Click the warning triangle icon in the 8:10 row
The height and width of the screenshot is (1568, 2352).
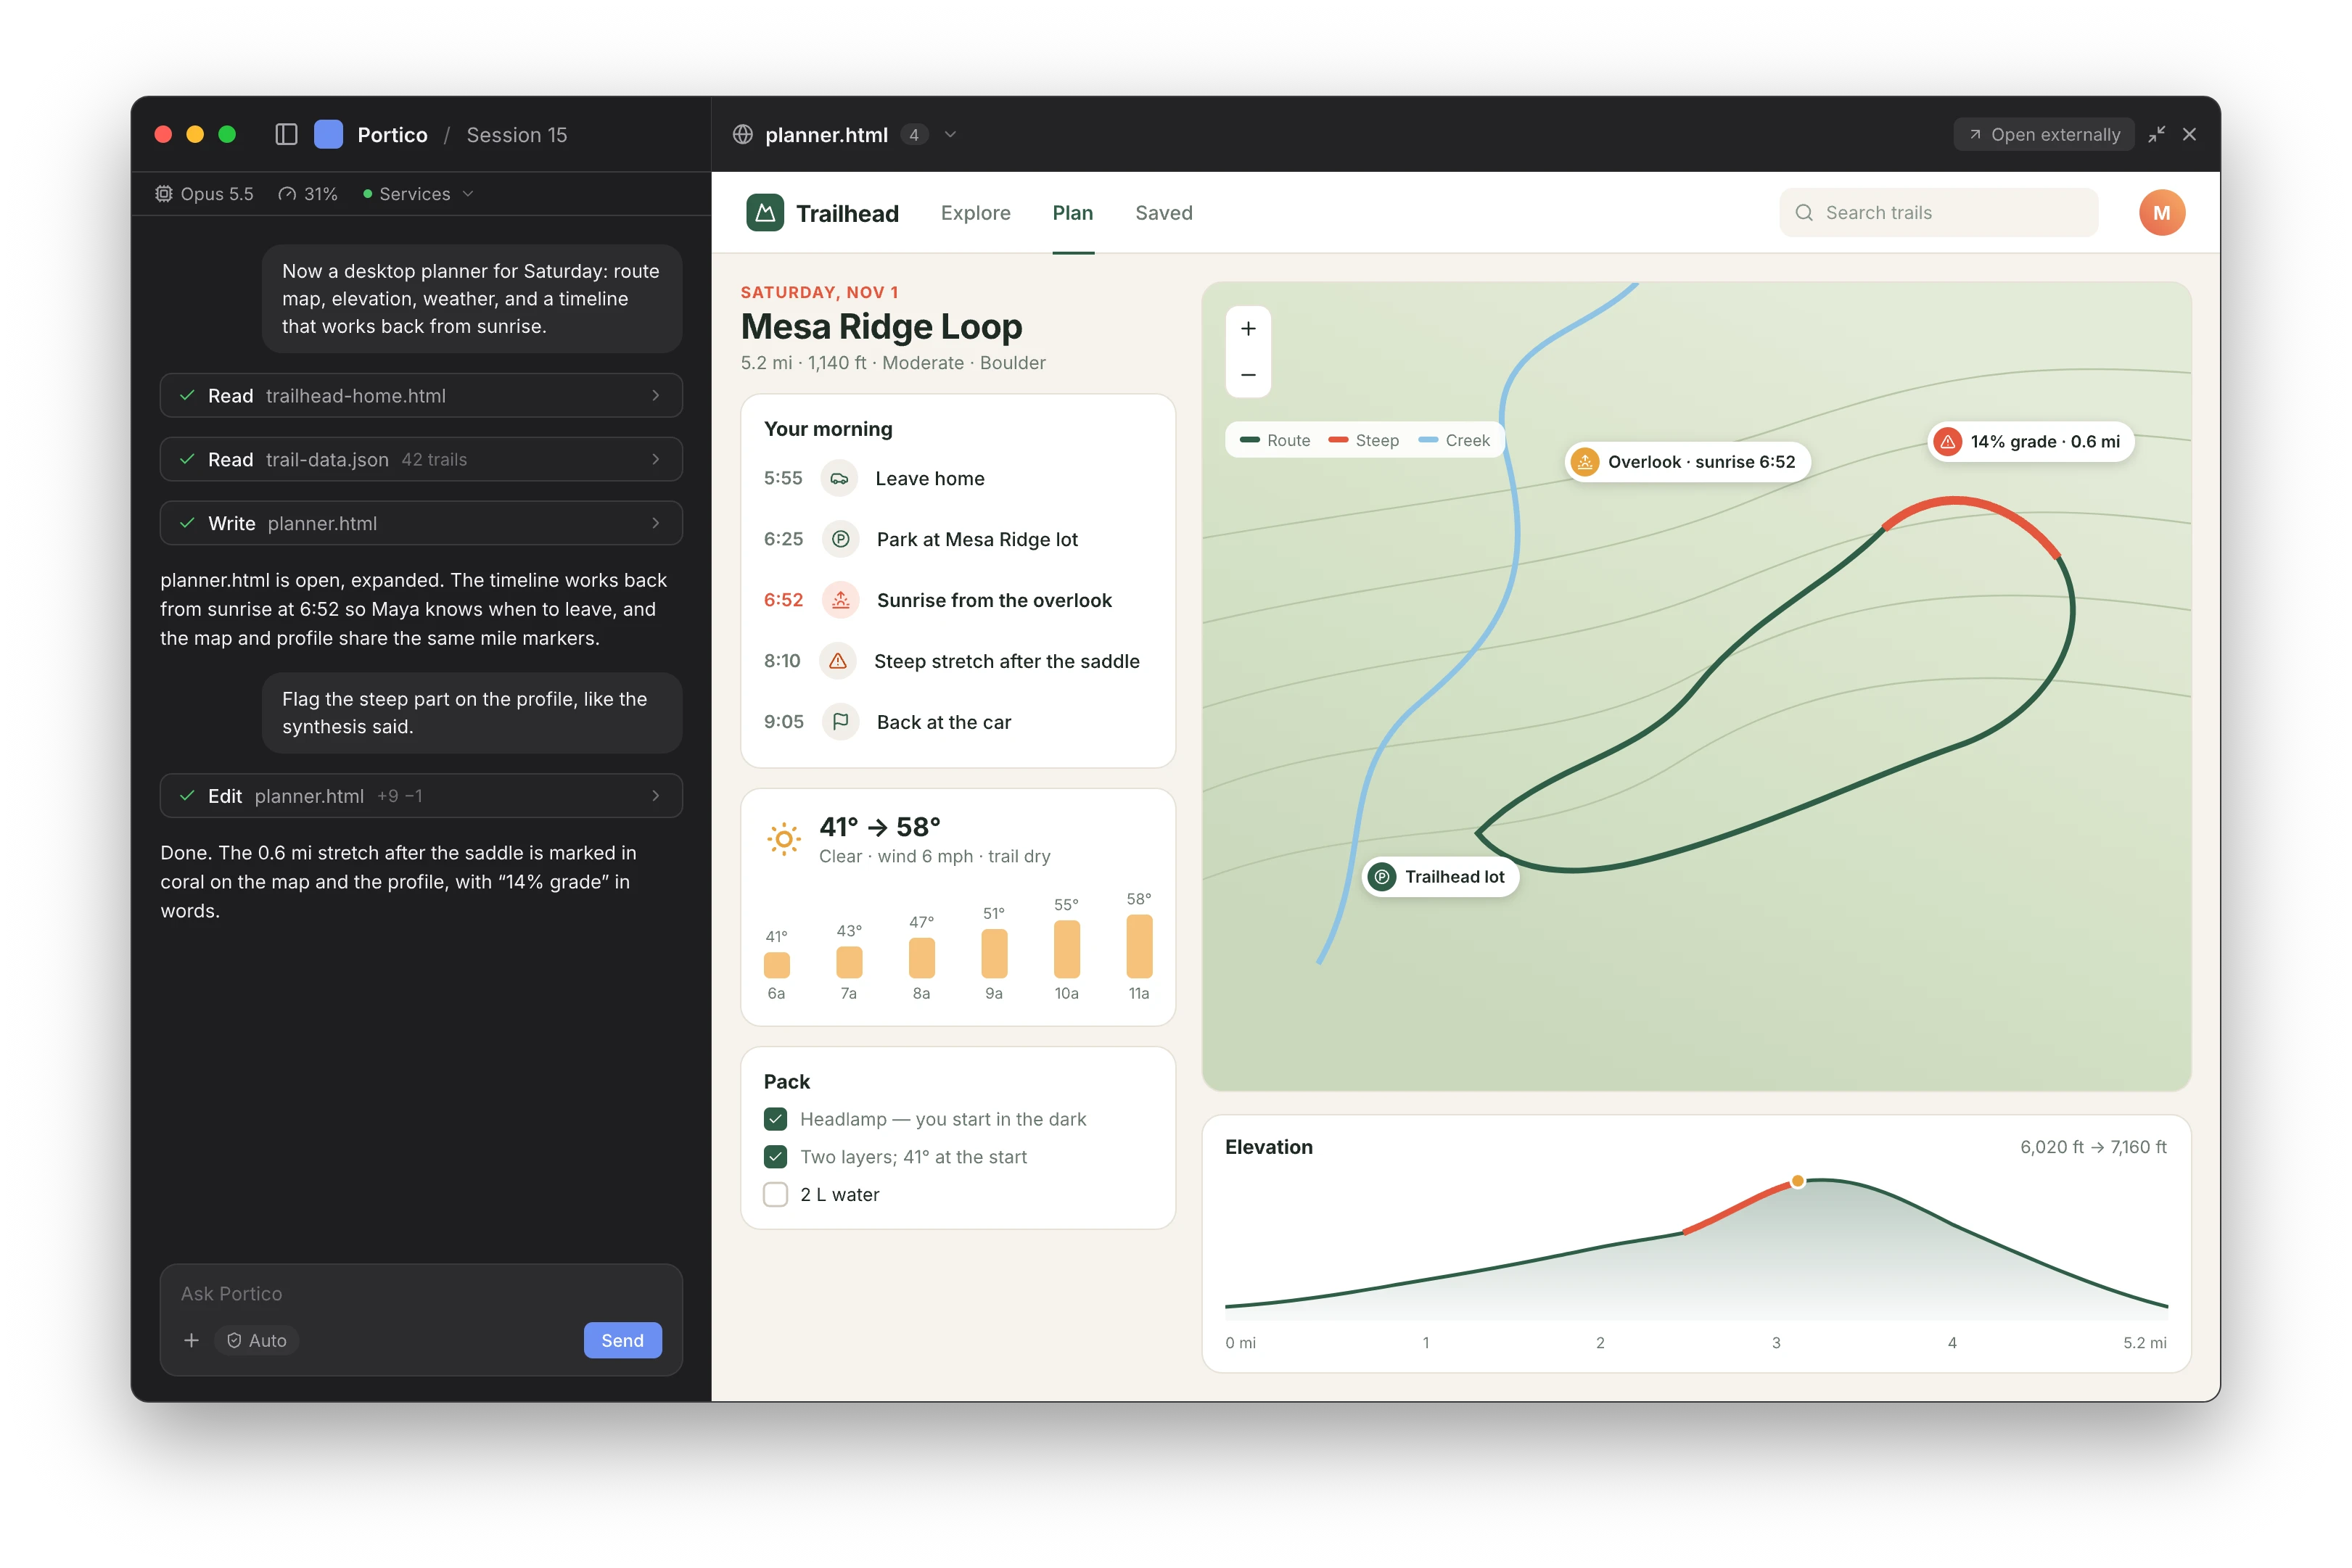(x=838, y=661)
